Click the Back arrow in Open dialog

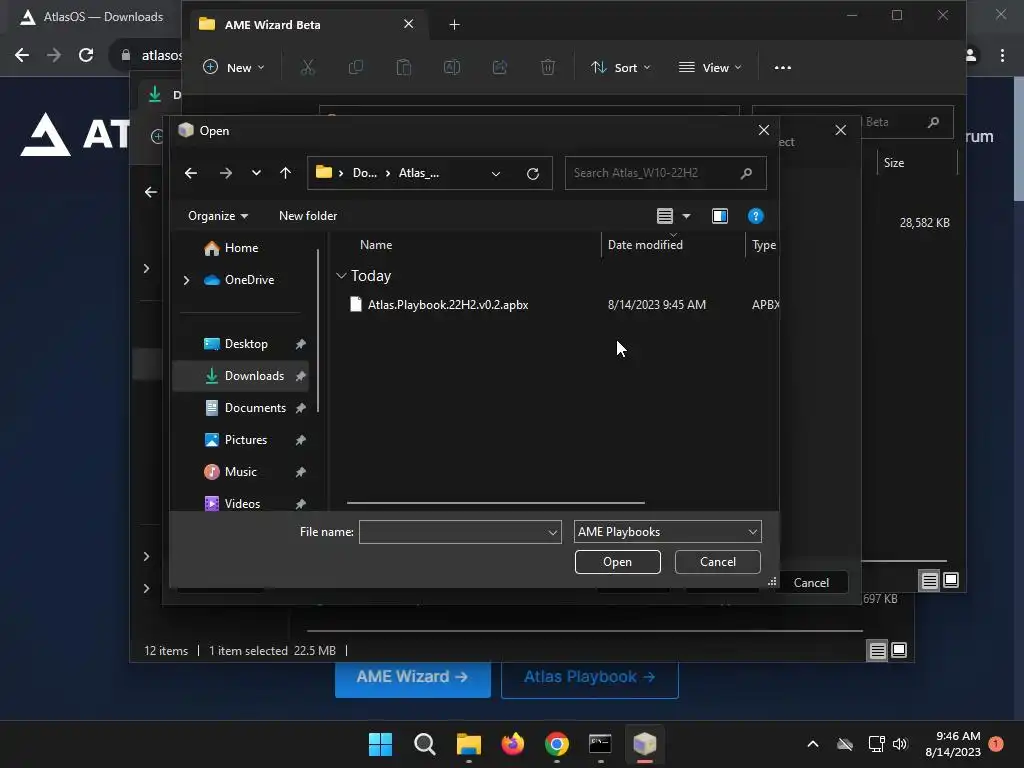[x=191, y=173]
